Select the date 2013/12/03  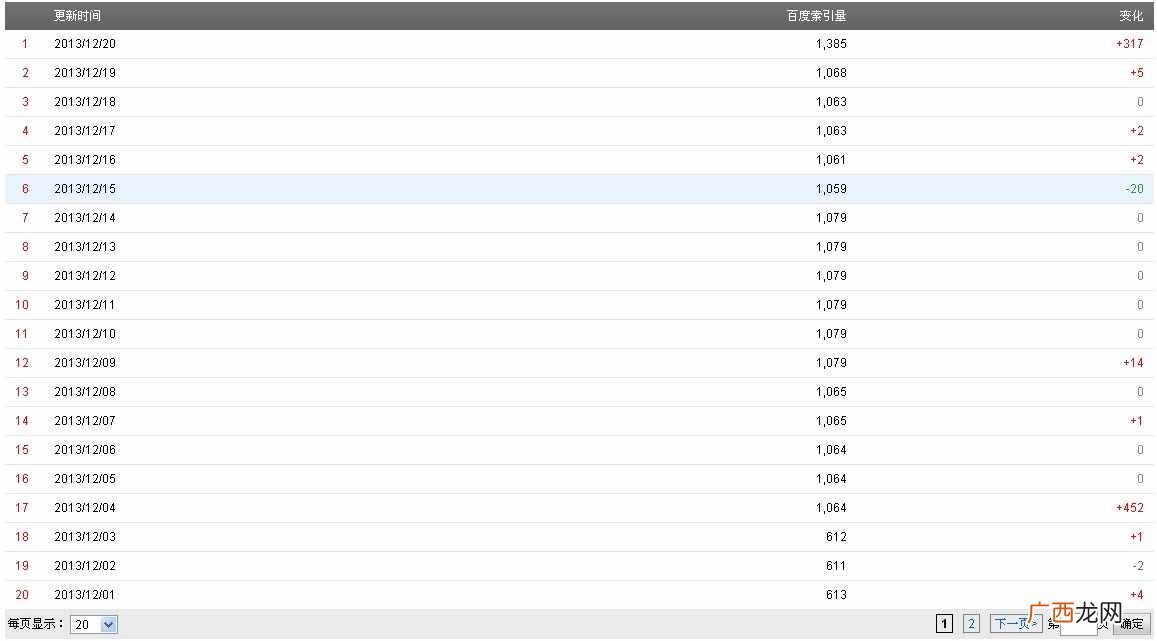coord(85,536)
